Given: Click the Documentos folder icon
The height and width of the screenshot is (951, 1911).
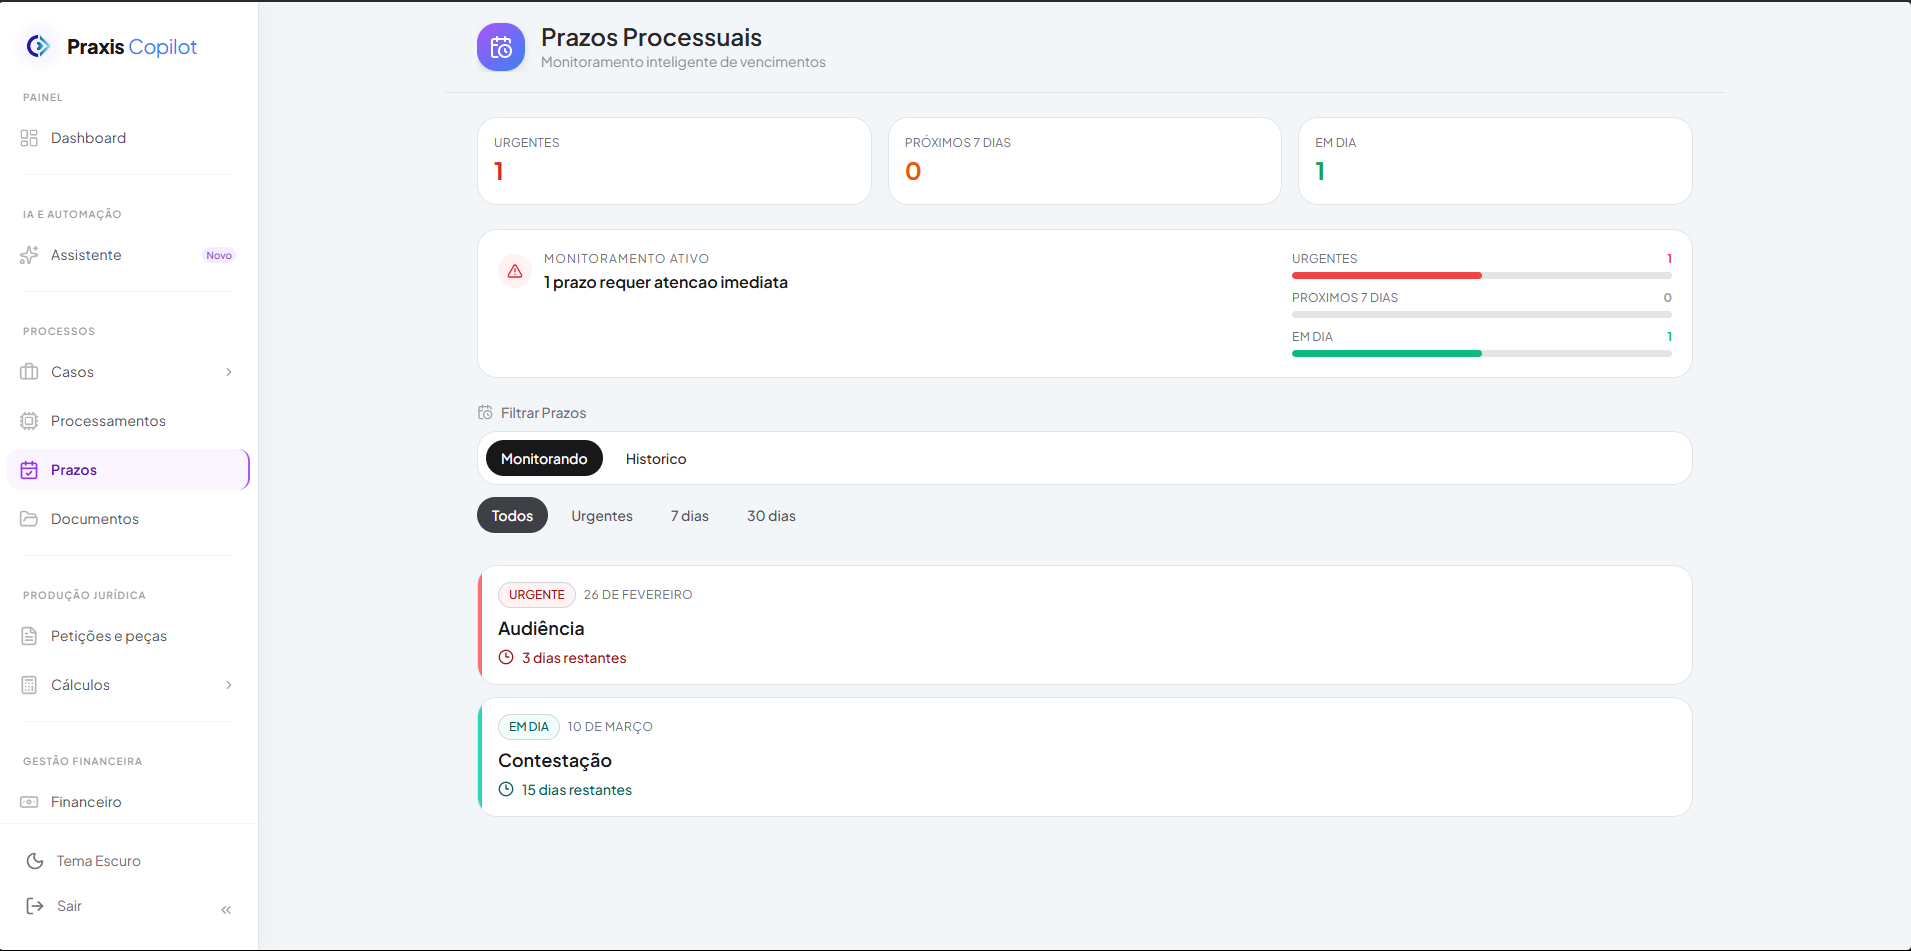Looking at the screenshot, I should pyautogui.click(x=29, y=519).
